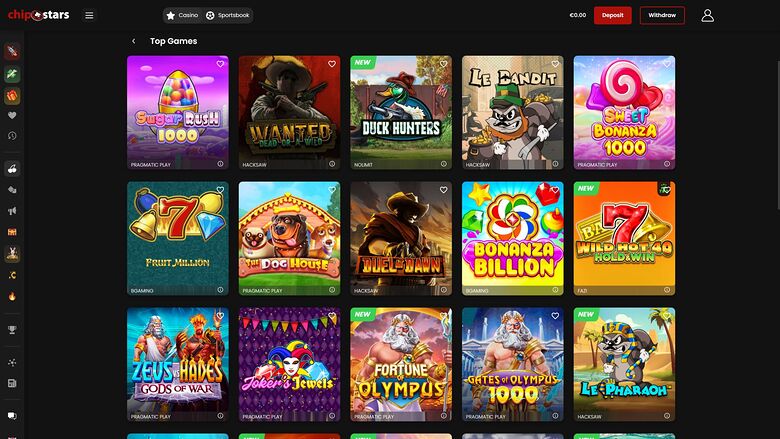This screenshot has width=780, height=439.
Task: Open the megaphone icon in the sidebar
Action: 12,211
